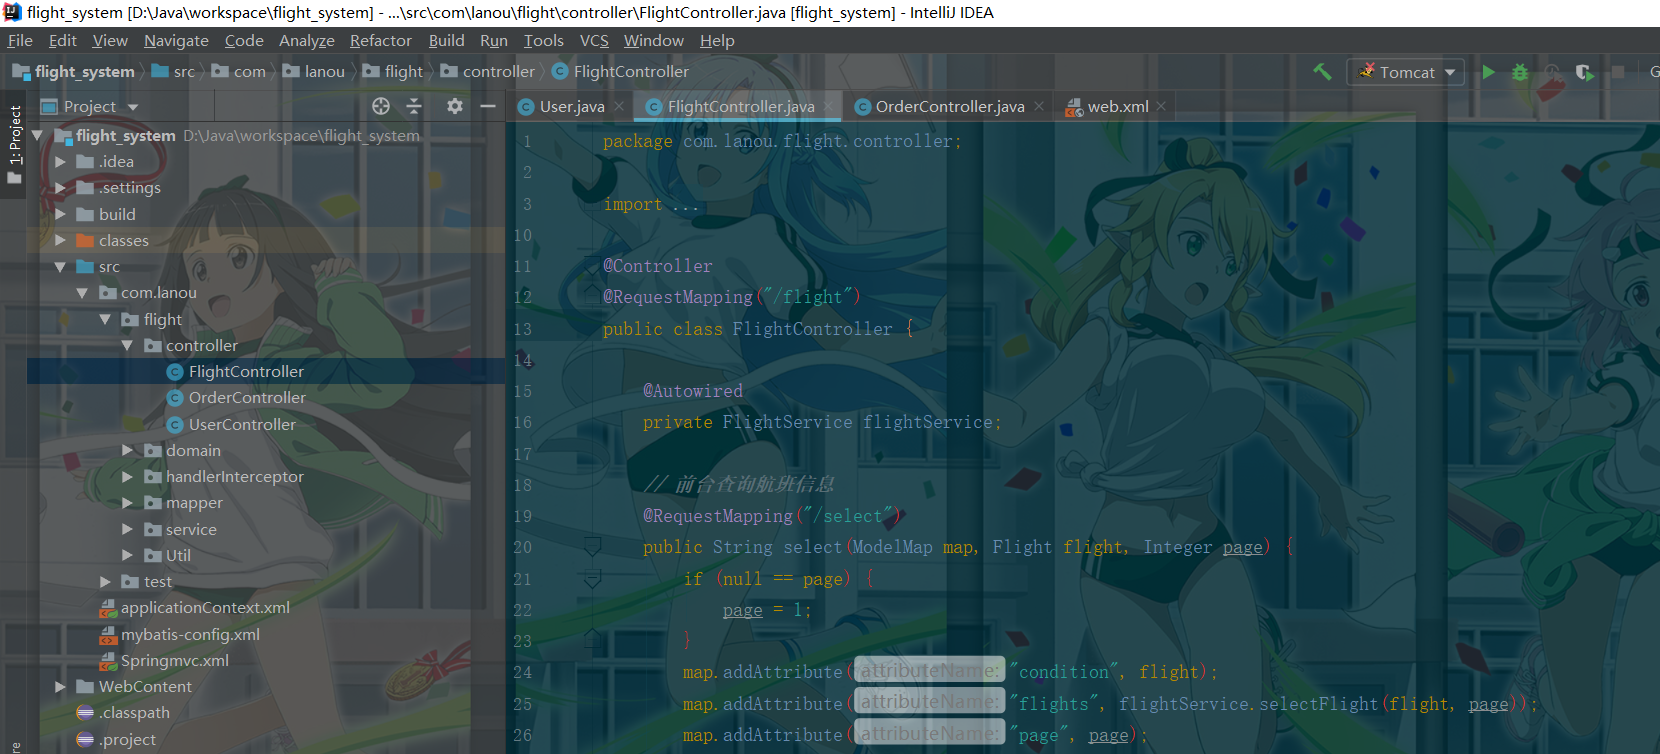The height and width of the screenshot is (754, 1660).
Task: Expand the WebContent folder arrow
Action: pos(61,686)
